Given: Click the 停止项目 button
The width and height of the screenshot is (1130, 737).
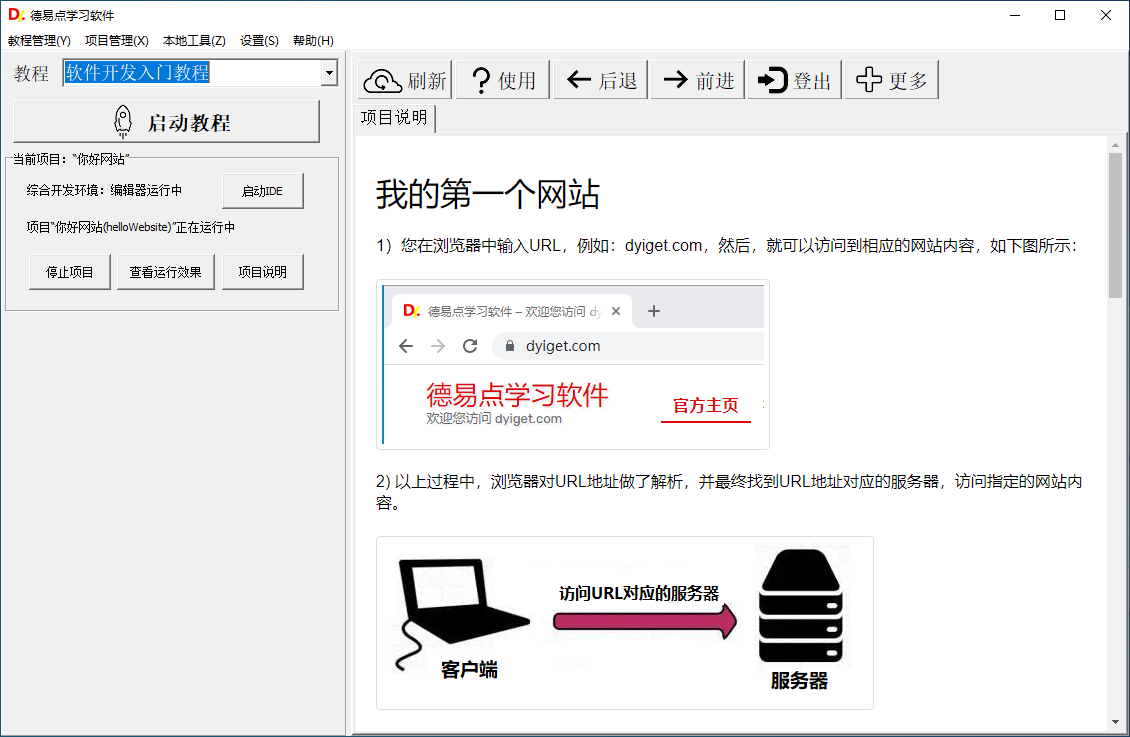Looking at the screenshot, I should pos(69,272).
